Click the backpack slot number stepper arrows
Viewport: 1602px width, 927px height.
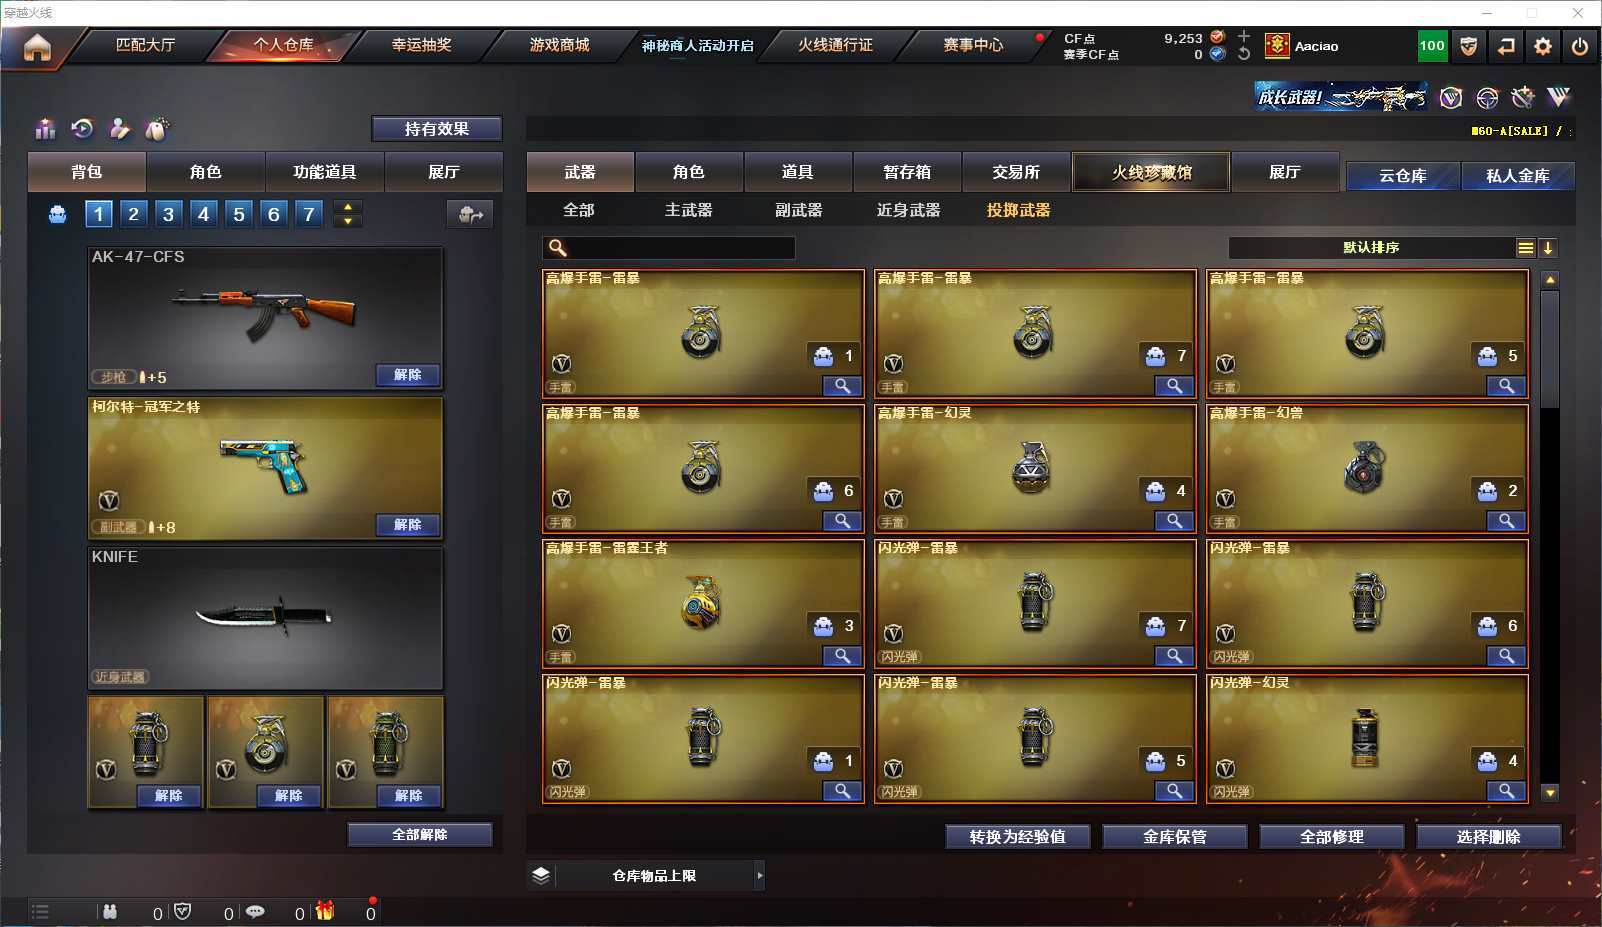348,214
